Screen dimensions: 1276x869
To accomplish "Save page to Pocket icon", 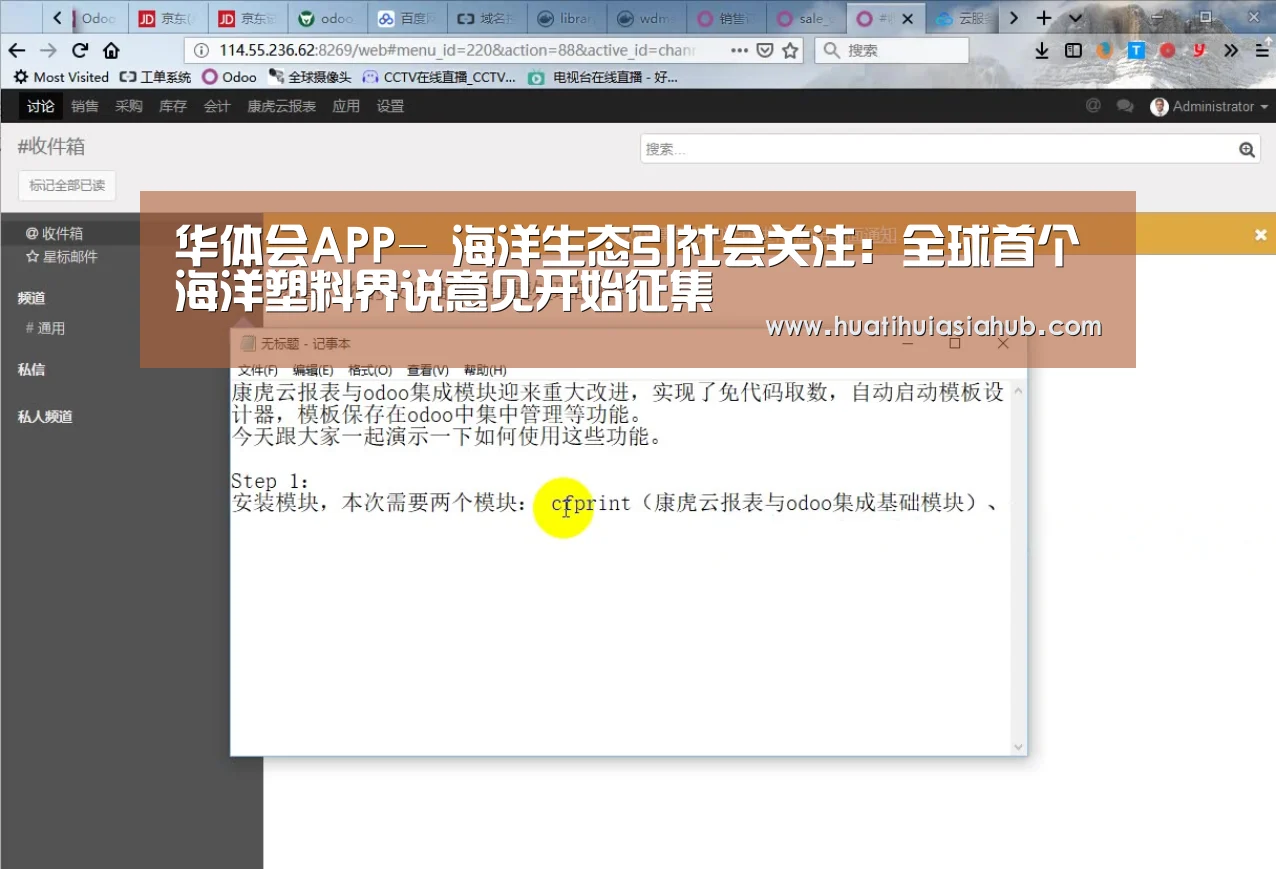I will pos(765,50).
